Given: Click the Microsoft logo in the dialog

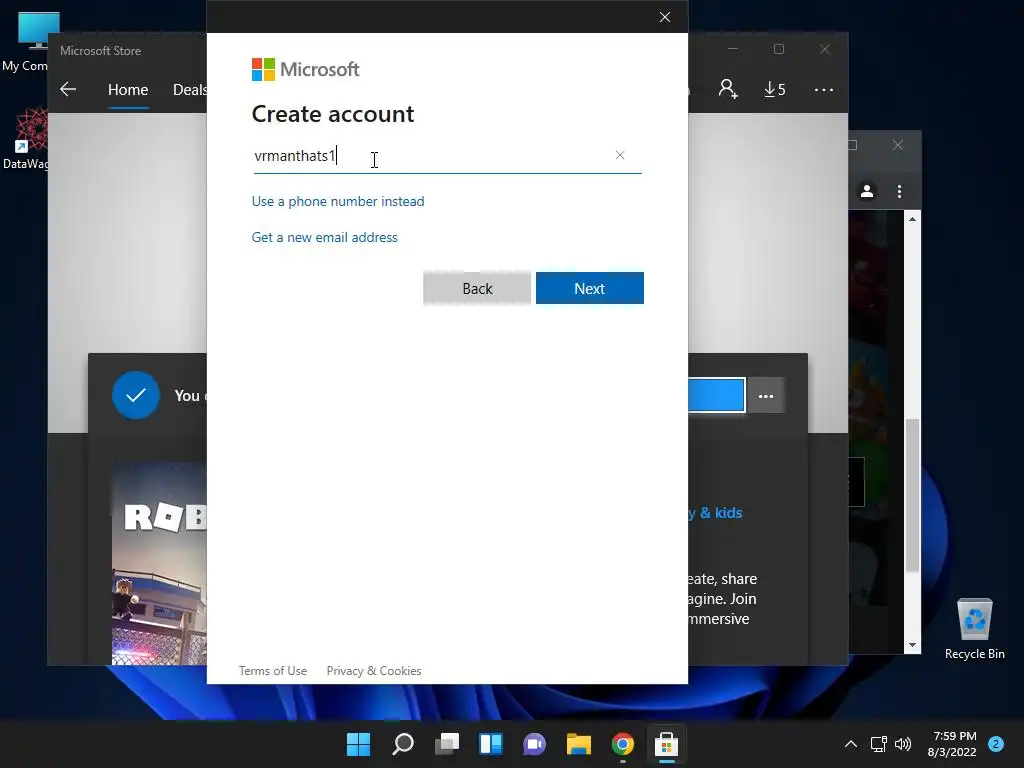Looking at the screenshot, I should pos(305,69).
